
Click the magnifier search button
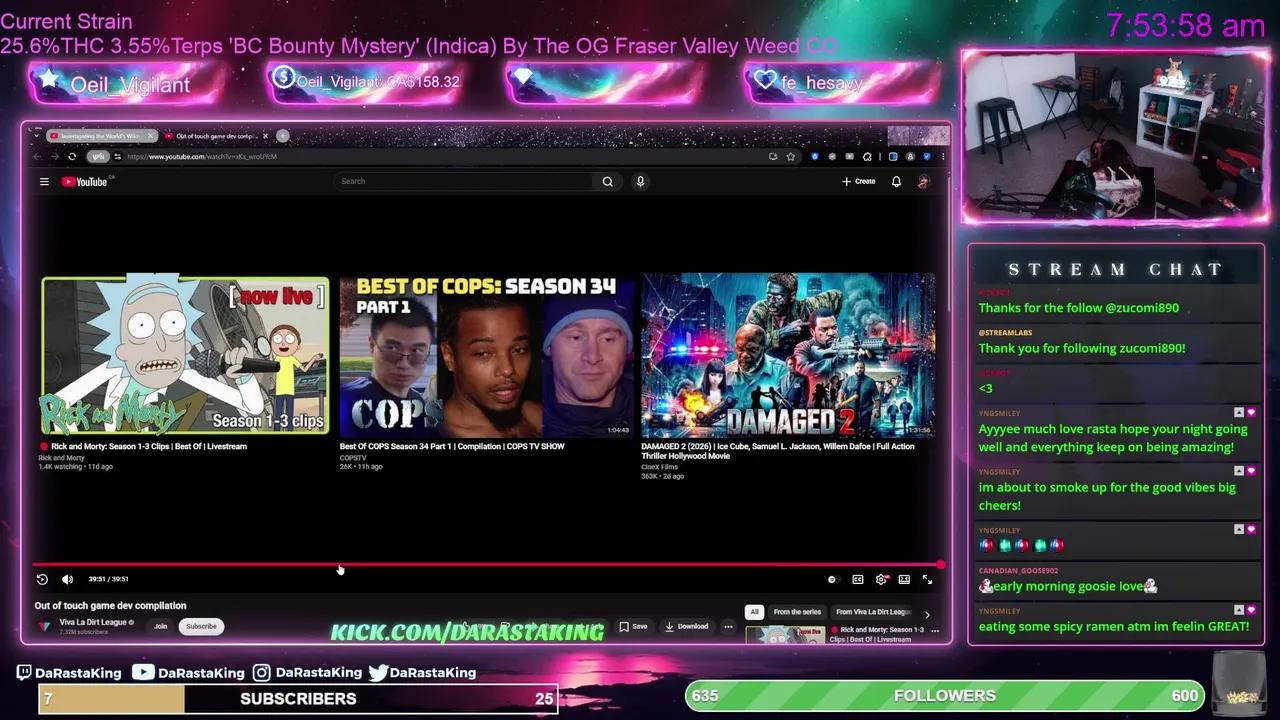(x=607, y=181)
